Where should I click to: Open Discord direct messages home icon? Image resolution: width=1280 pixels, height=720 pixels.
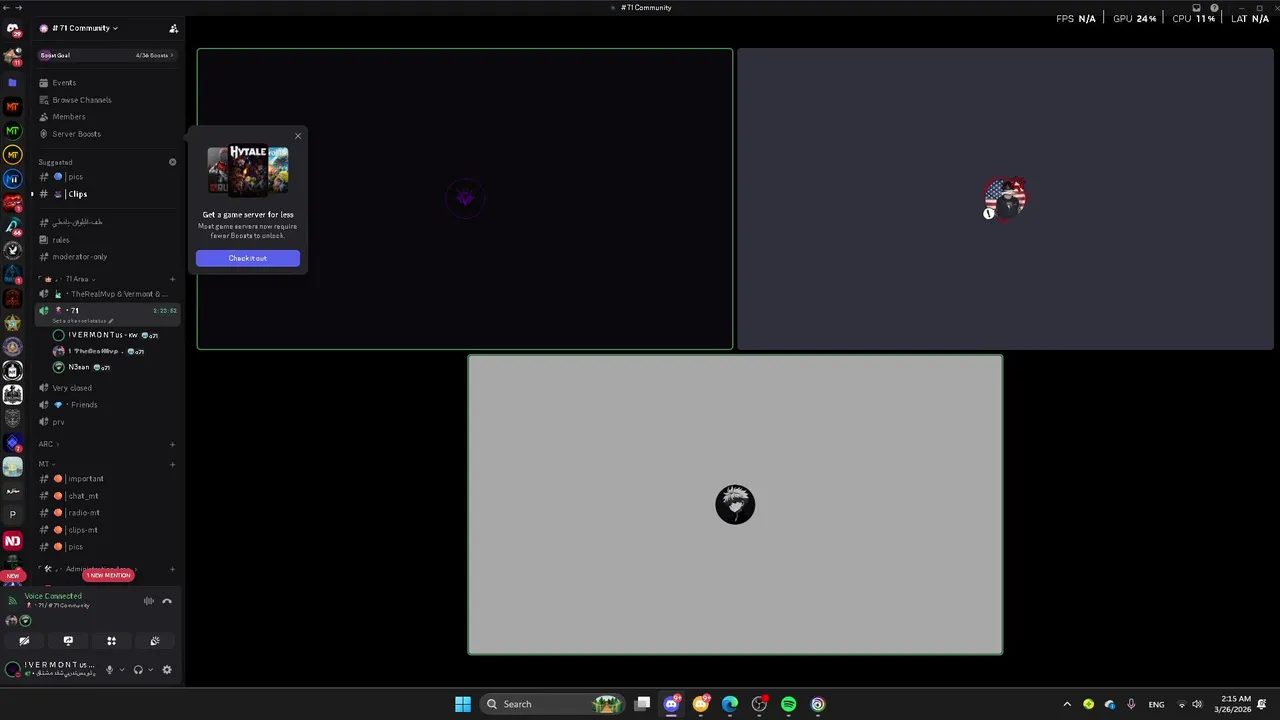[12, 29]
